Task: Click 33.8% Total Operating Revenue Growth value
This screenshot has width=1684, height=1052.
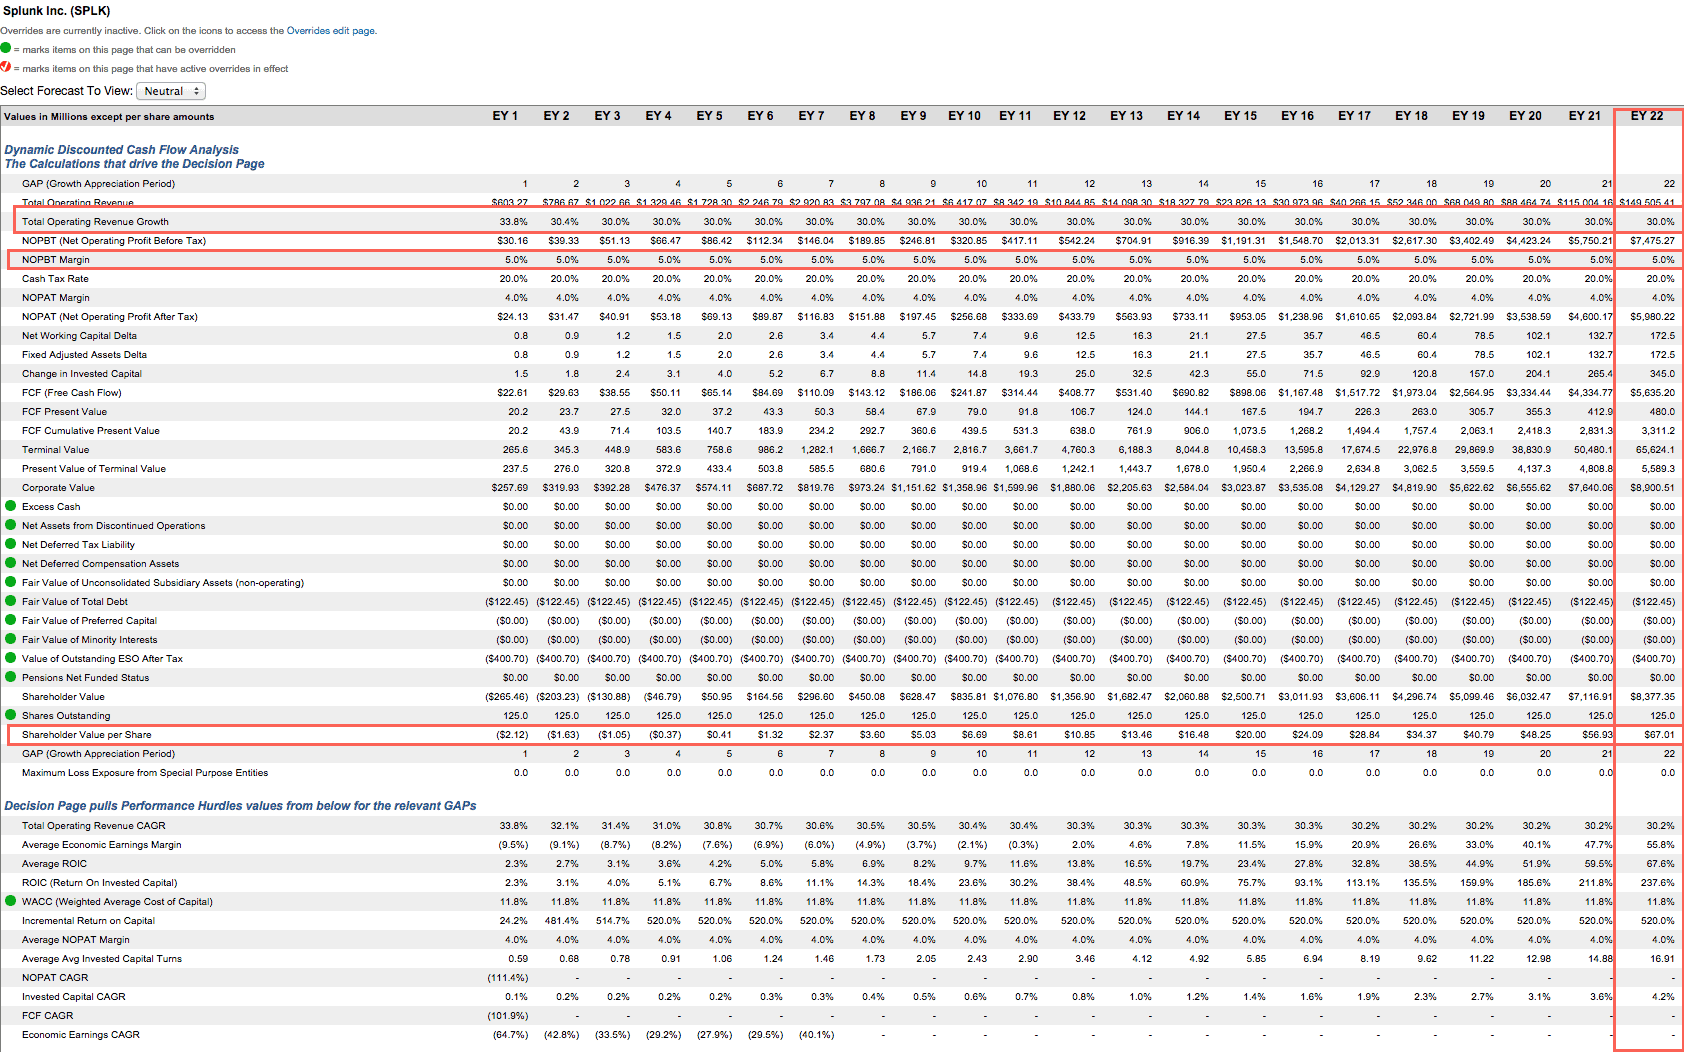Action: (514, 222)
